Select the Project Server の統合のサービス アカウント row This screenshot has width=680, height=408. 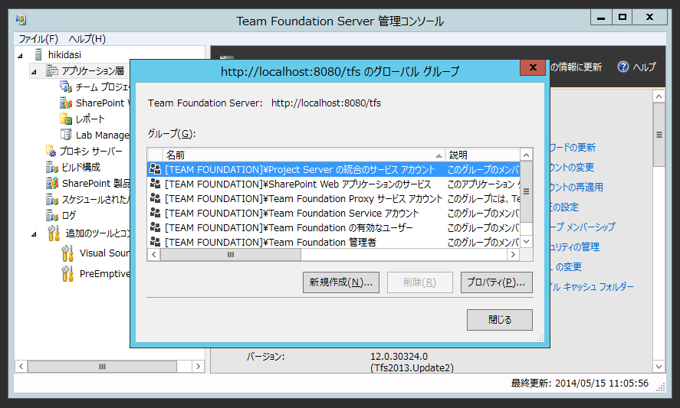[333, 169]
